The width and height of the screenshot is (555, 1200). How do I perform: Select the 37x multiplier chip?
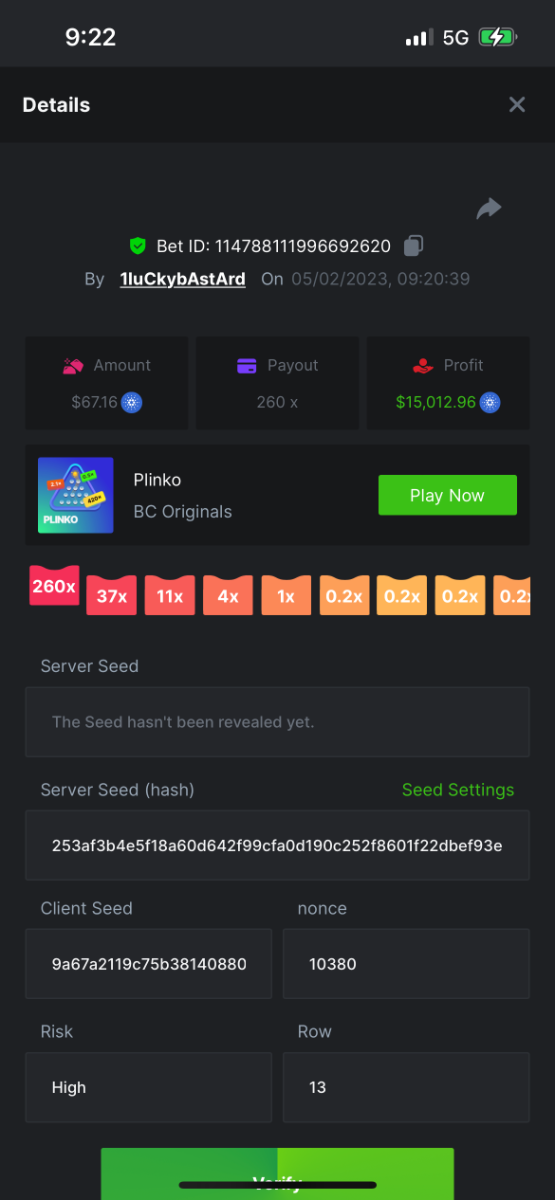tap(112, 596)
